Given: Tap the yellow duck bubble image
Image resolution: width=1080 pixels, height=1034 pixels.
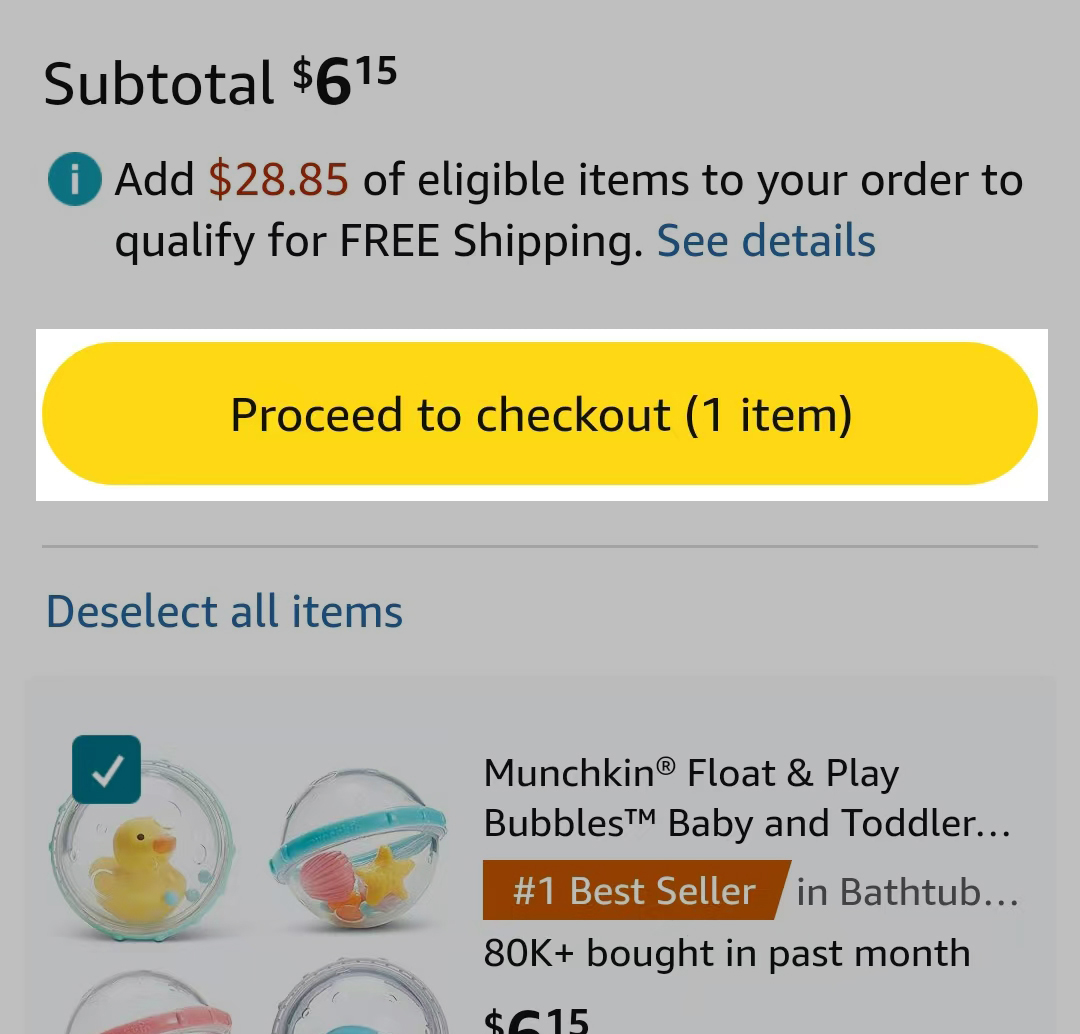Looking at the screenshot, I should [x=142, y=855].
